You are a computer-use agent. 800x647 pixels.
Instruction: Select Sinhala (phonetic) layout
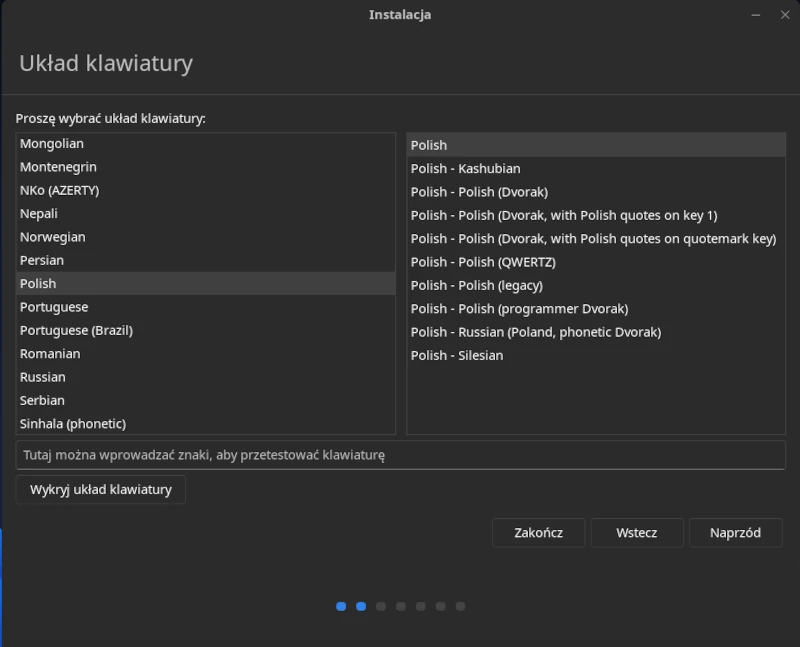[206, 424]
